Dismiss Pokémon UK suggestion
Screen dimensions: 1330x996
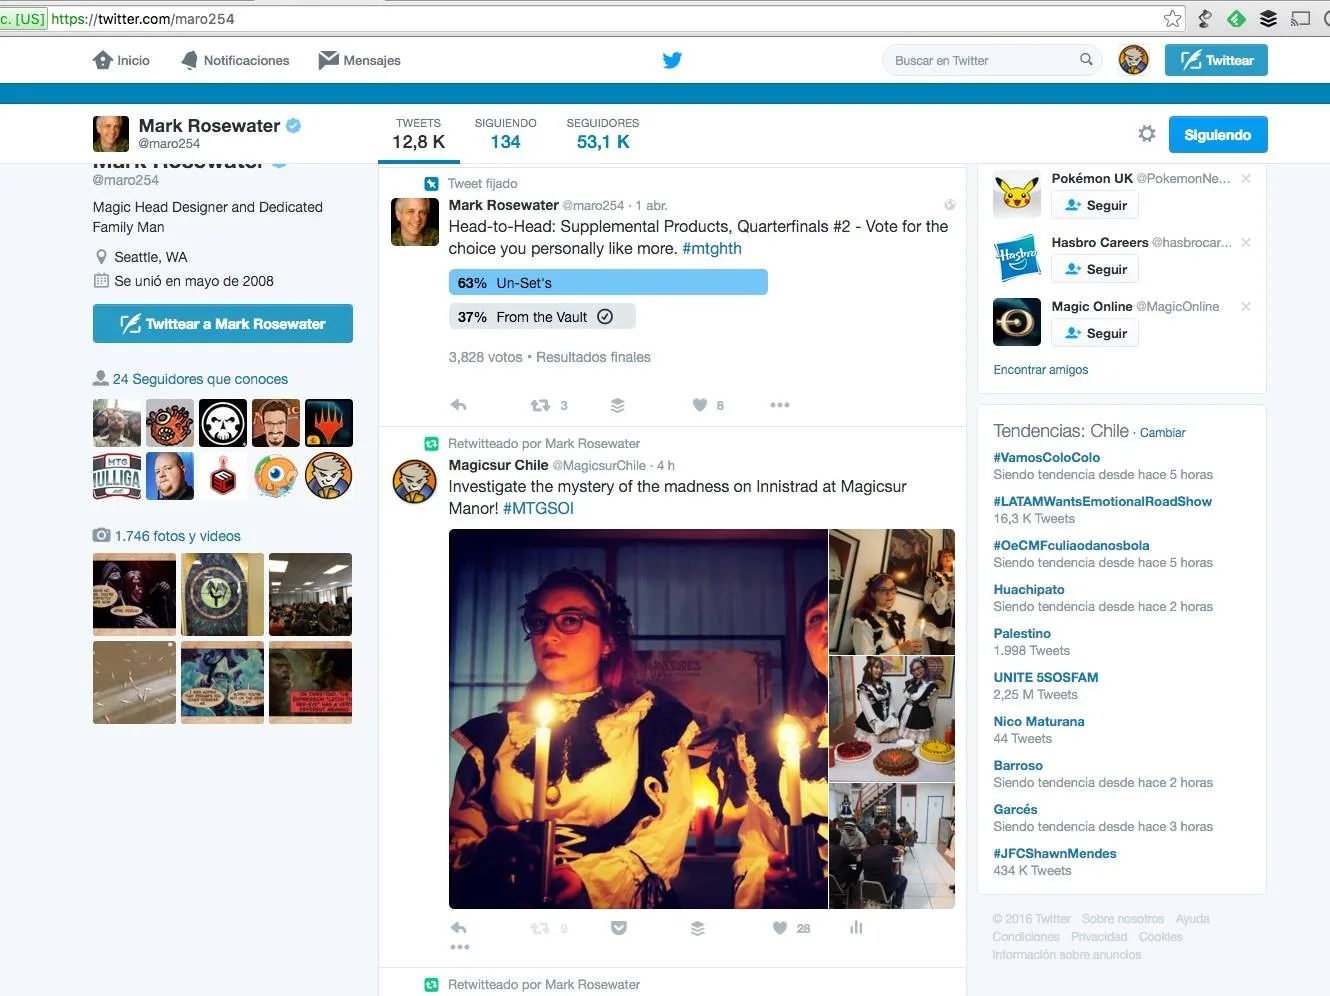tap(1246, 179)
